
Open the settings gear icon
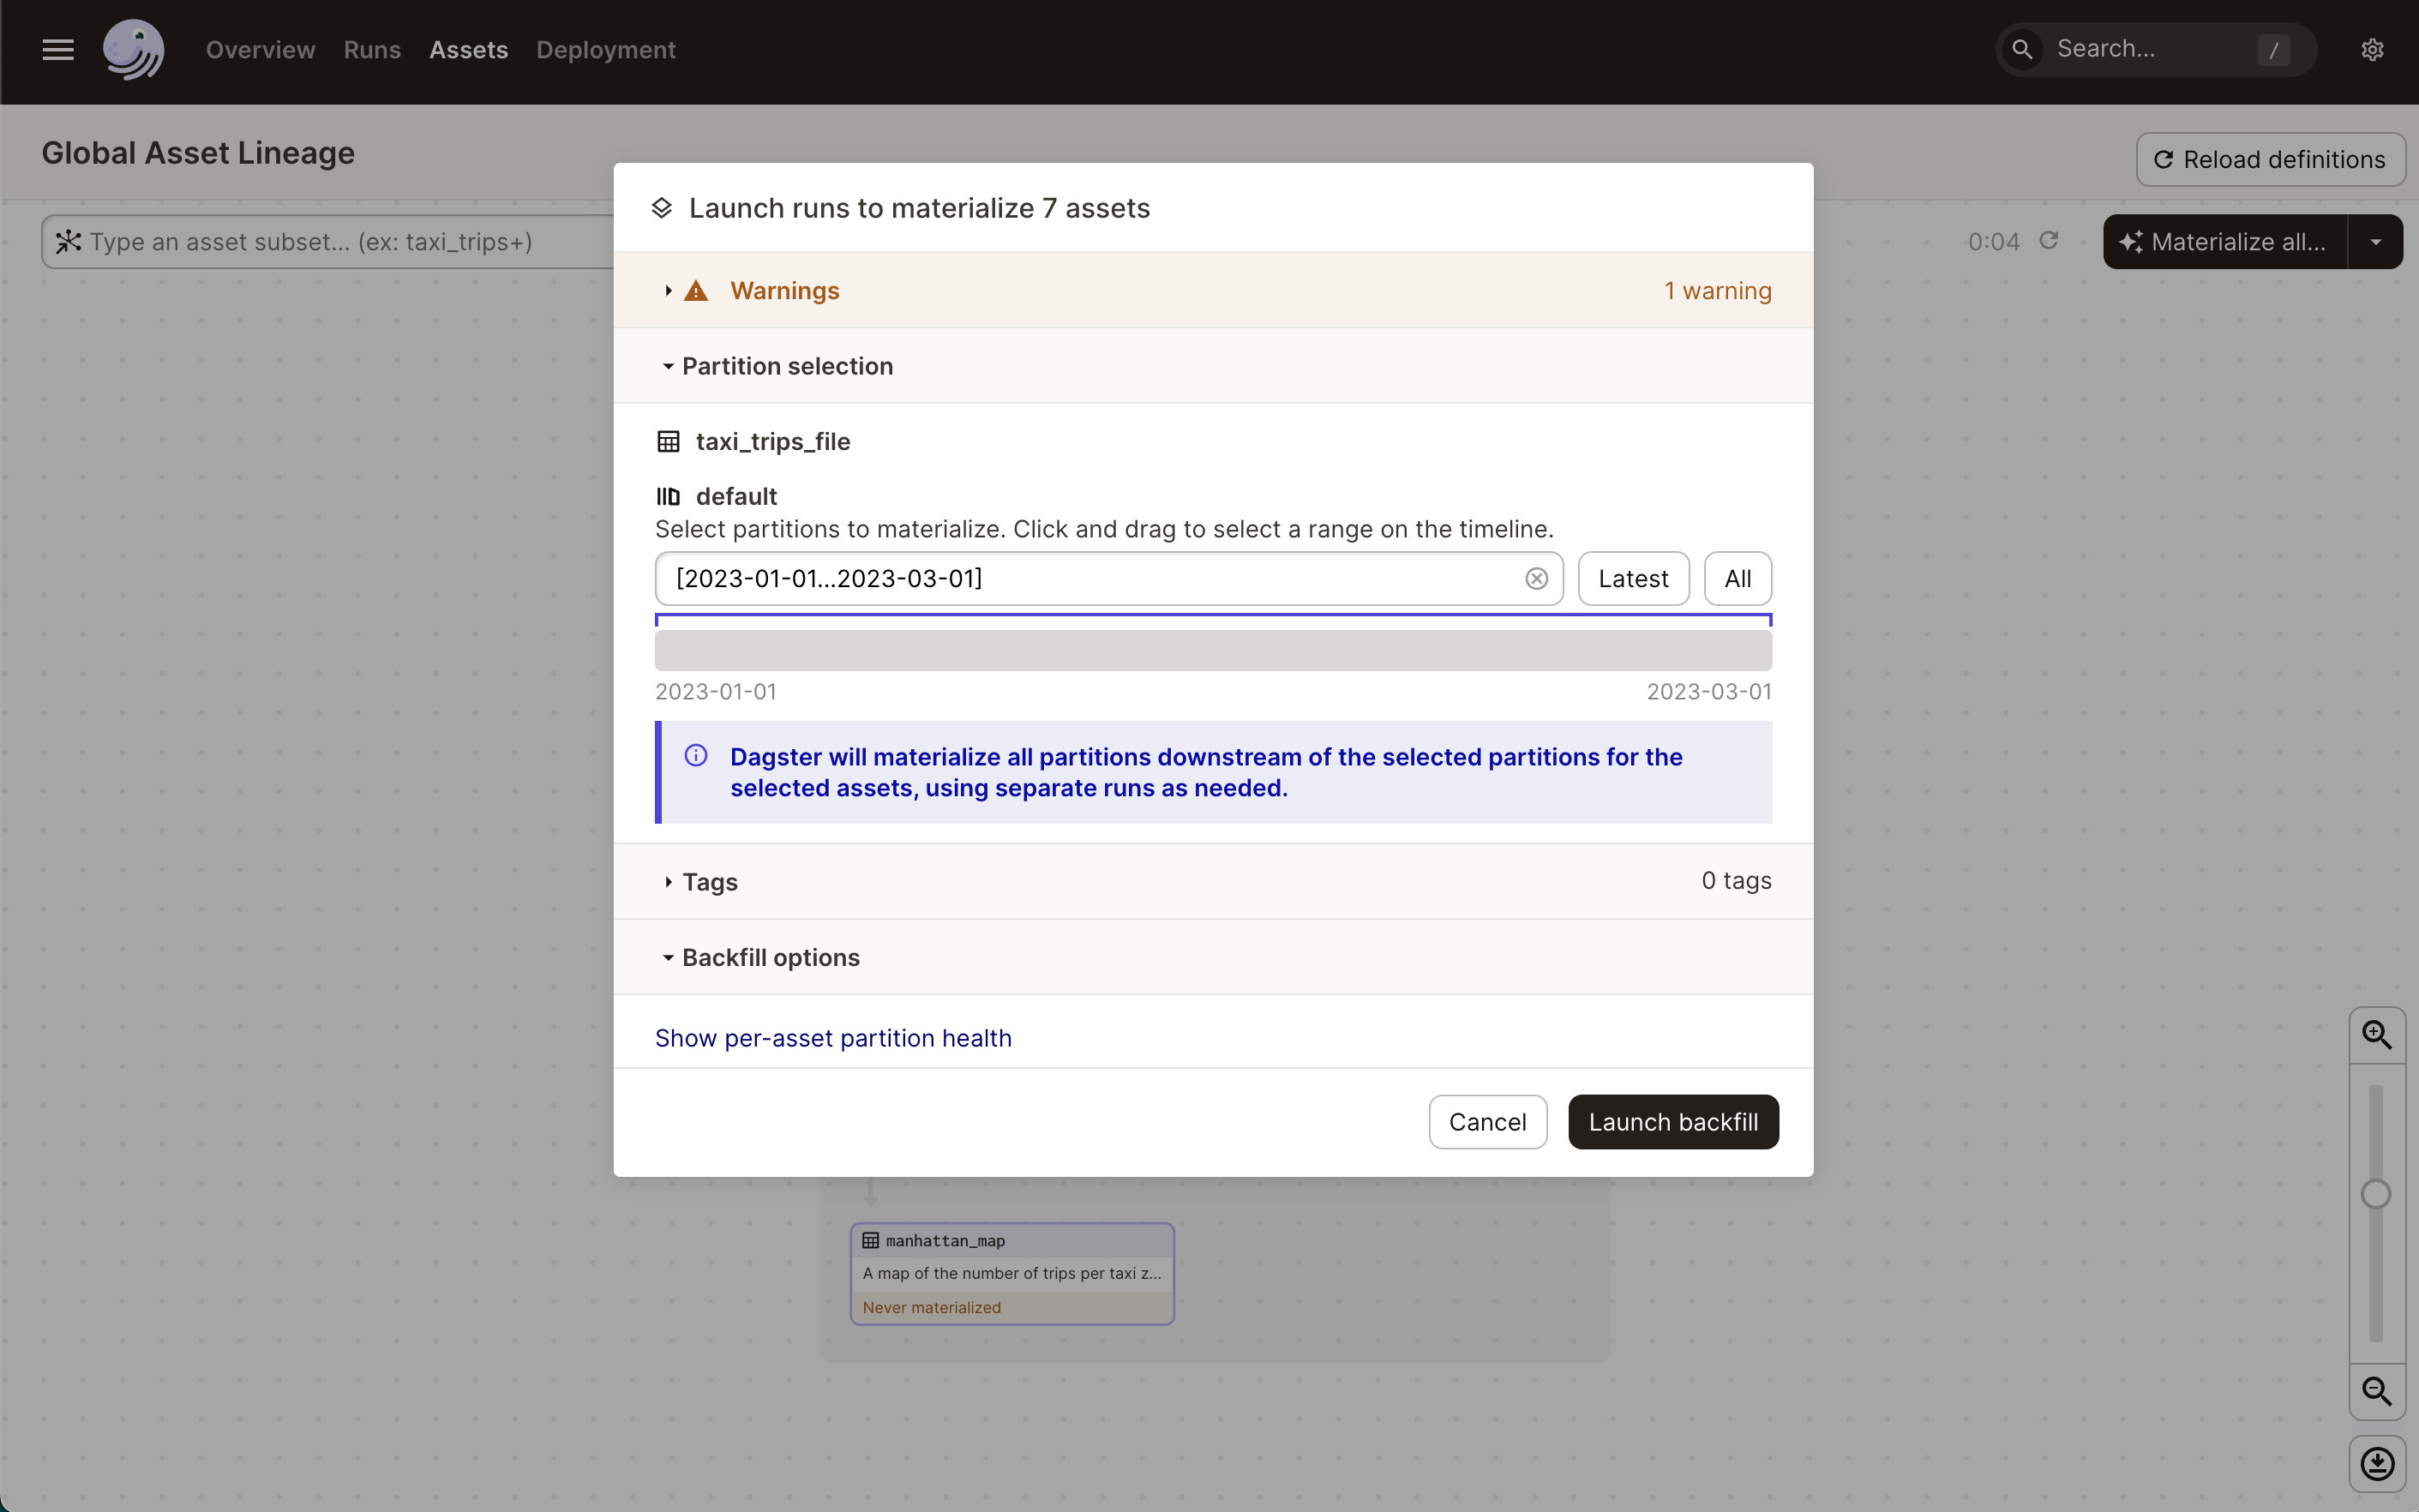(x=2372, y=49)
